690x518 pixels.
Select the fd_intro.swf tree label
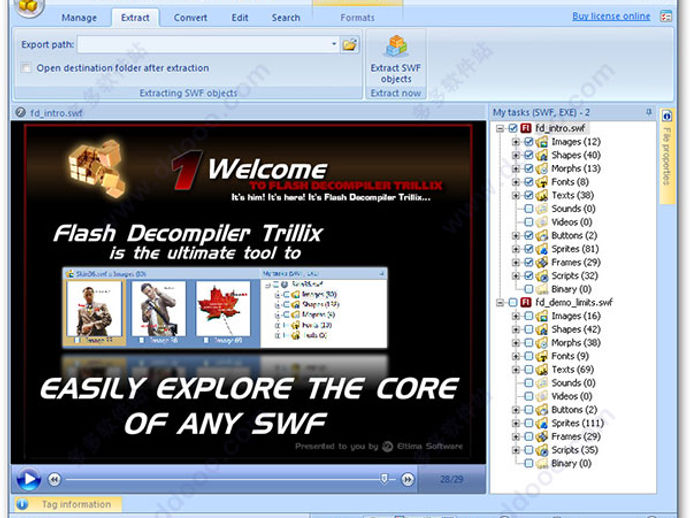click(x=560, y=128)
